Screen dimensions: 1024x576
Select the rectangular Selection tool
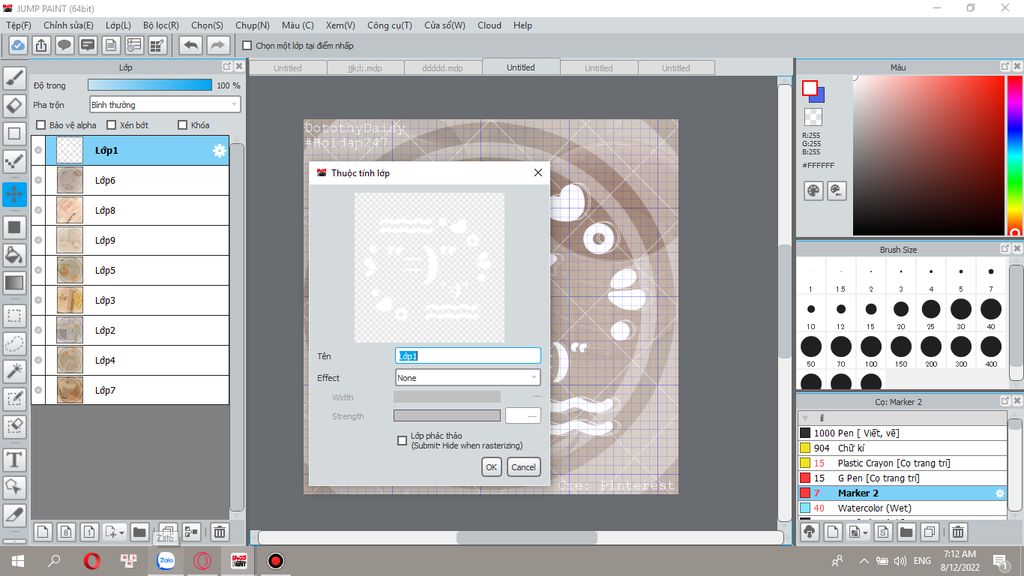pyautogui.click(x=14, y=316)
